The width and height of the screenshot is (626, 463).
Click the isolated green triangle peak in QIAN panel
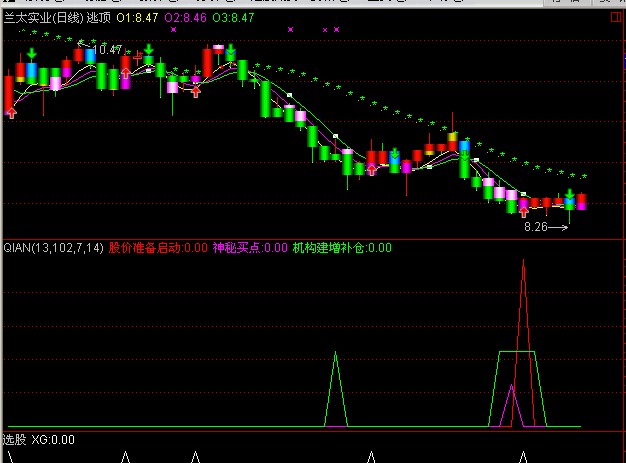point(336,354)
